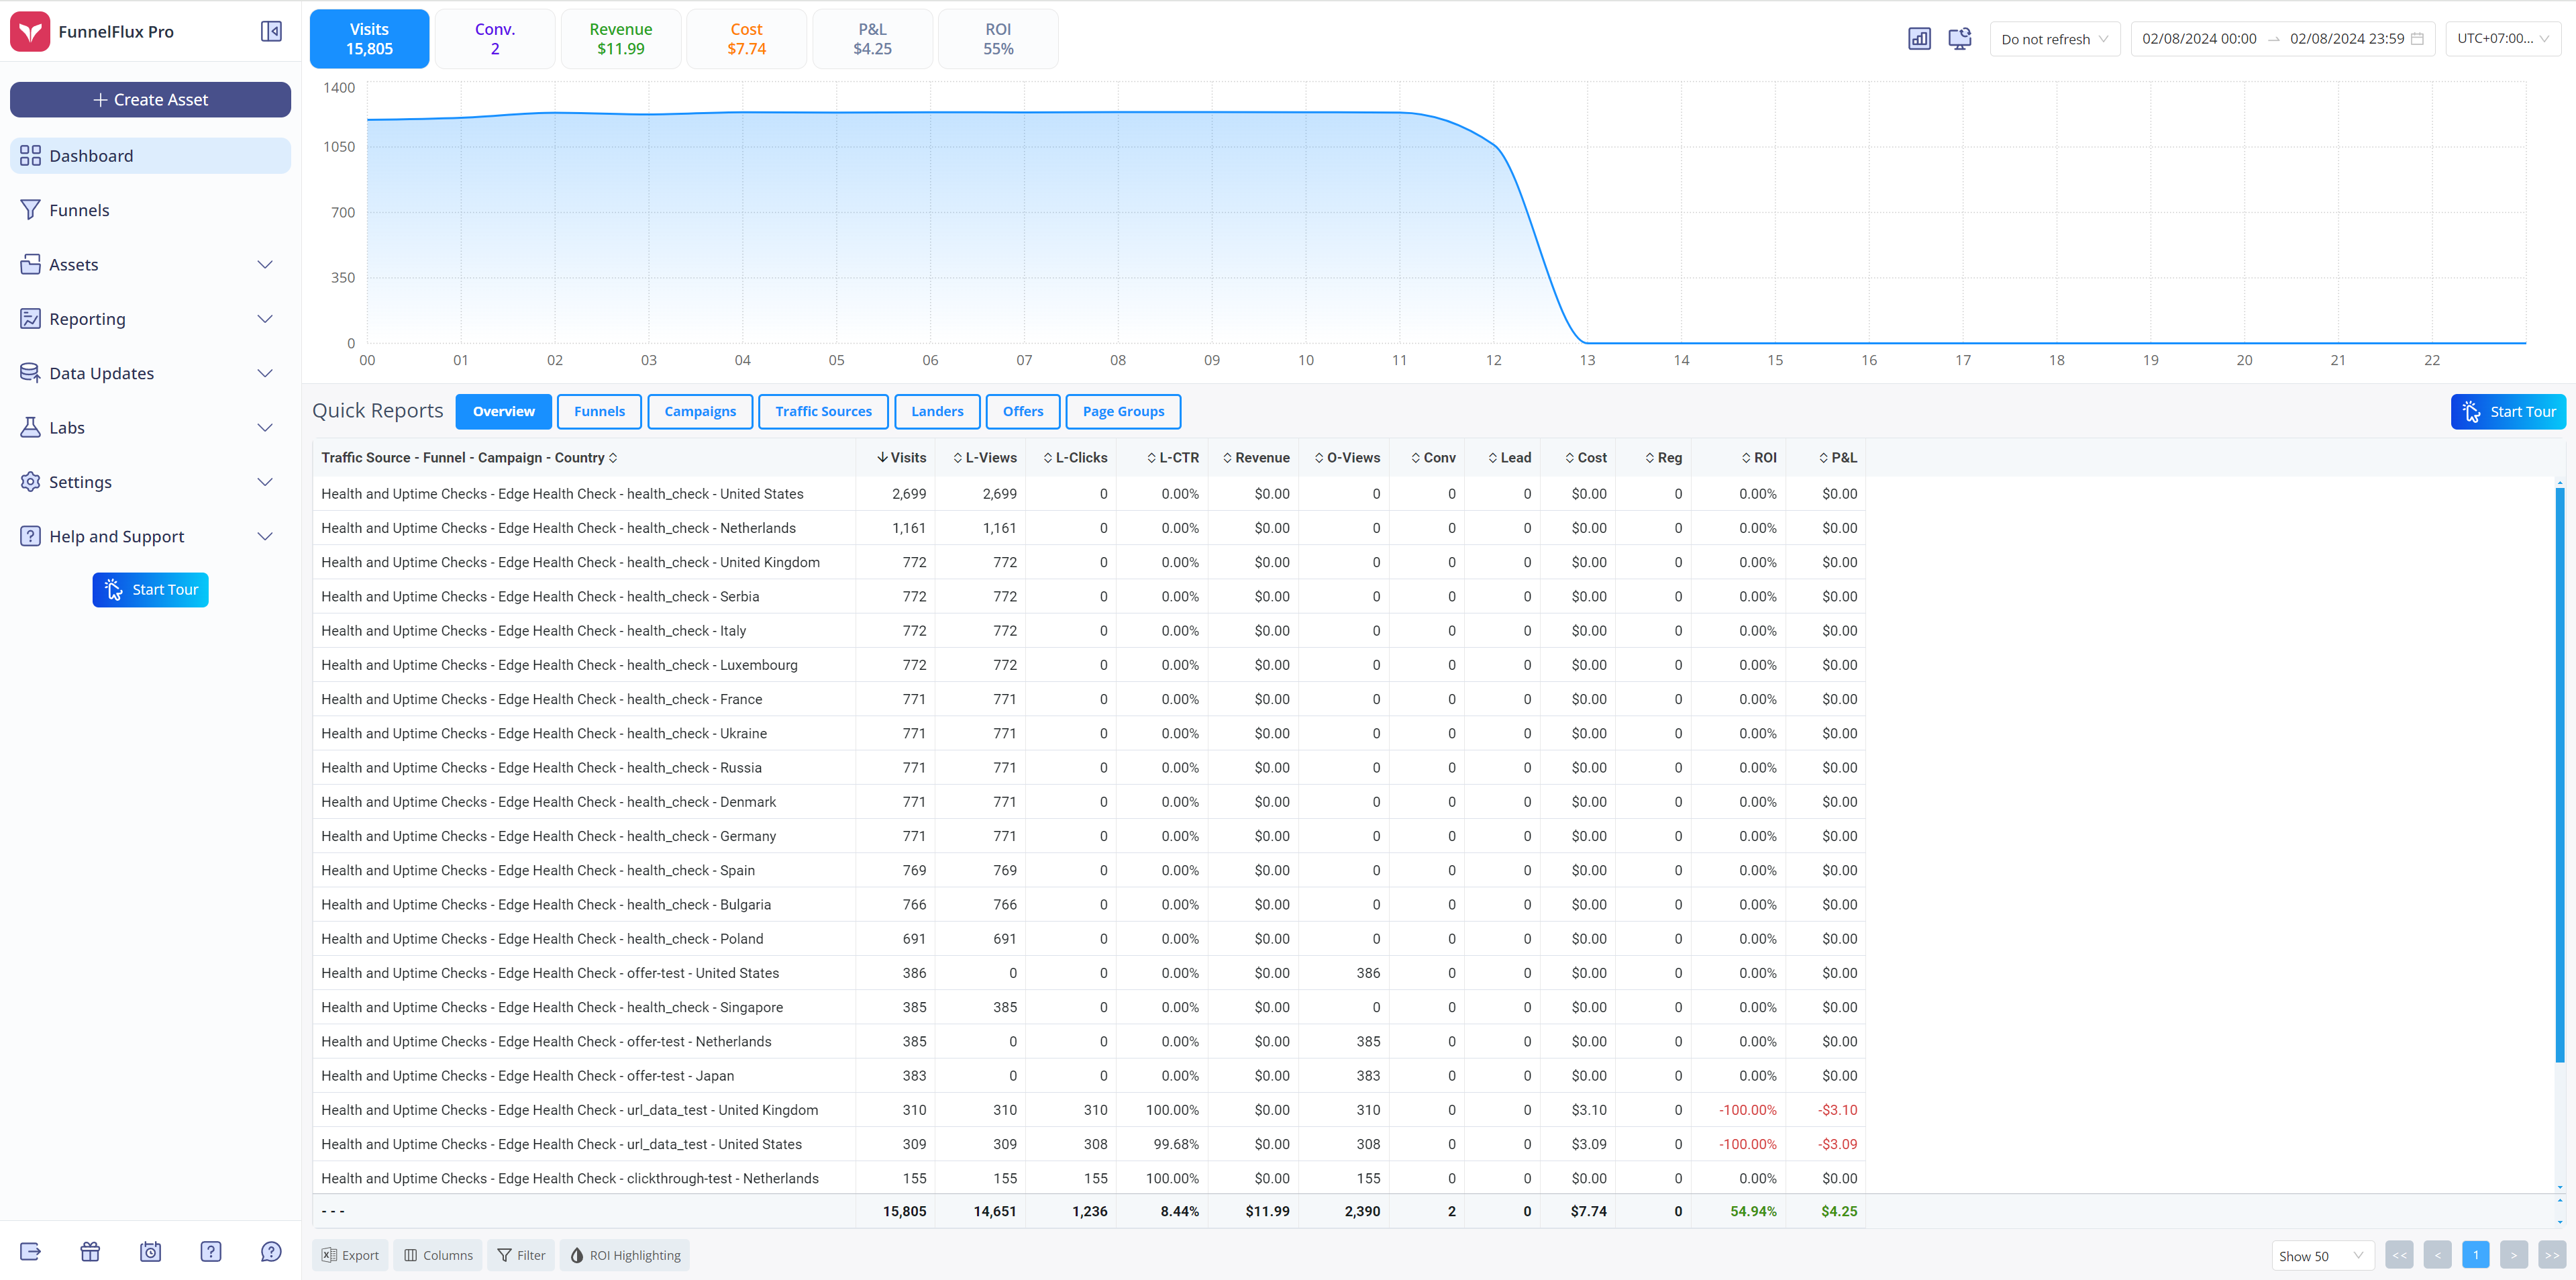This screenshot has width=2576, height=1280.
Task: Click the logout icon at sidebar bottom
Action: (30, 1251)
